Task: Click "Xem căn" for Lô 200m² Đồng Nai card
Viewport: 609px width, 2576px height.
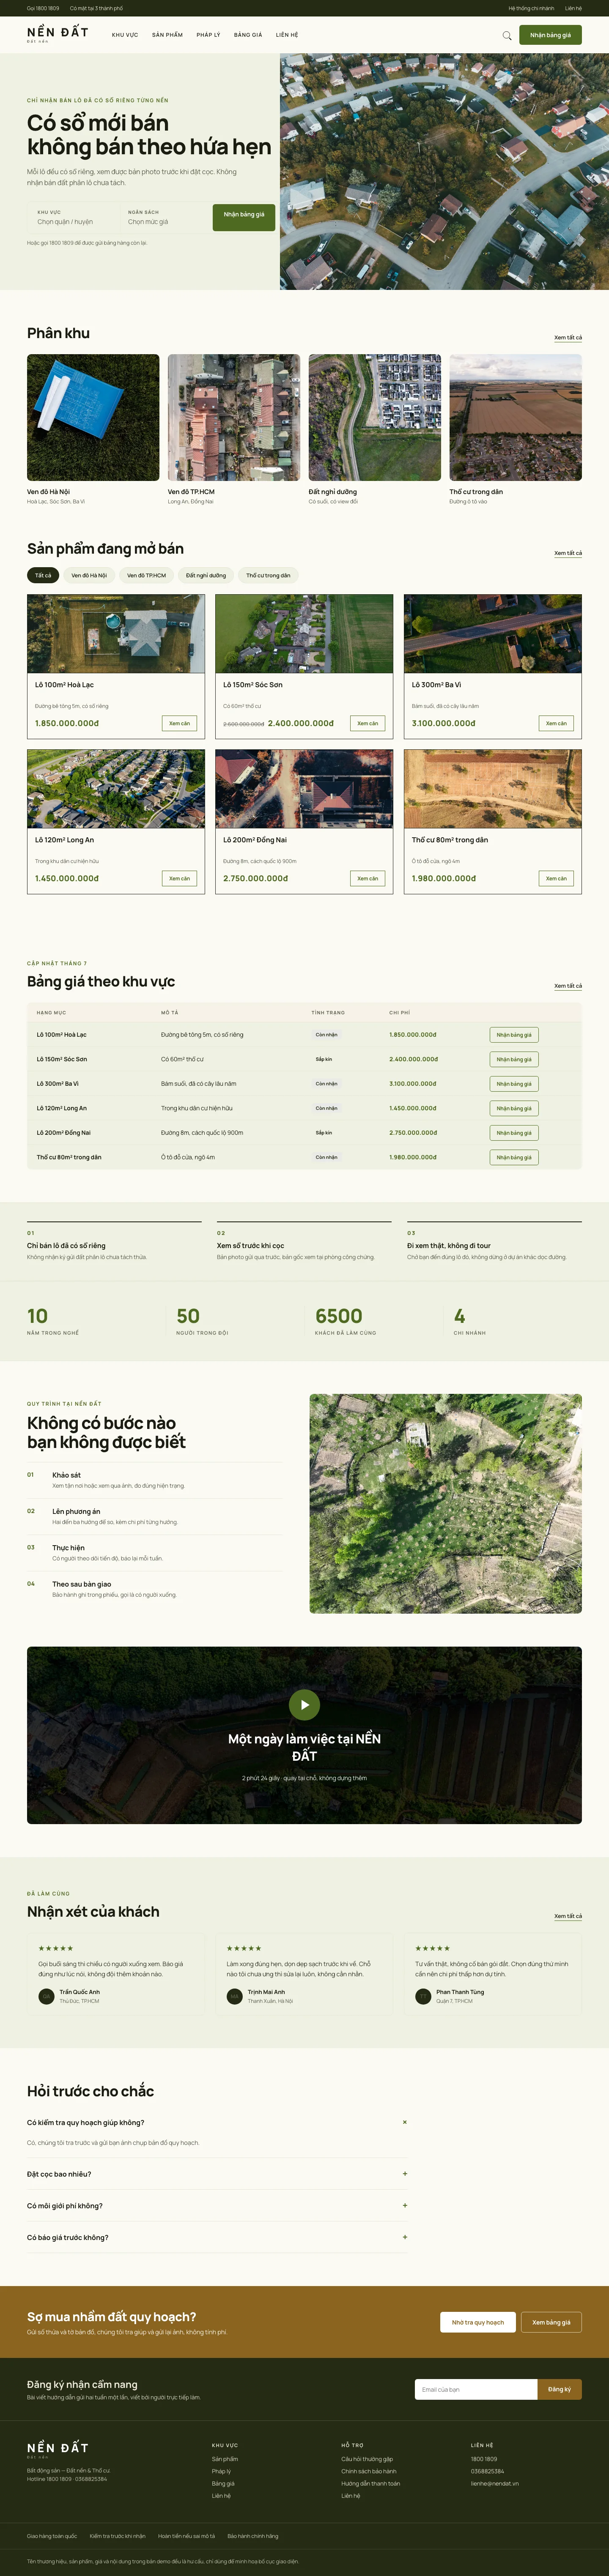Action: pos(368,878)
